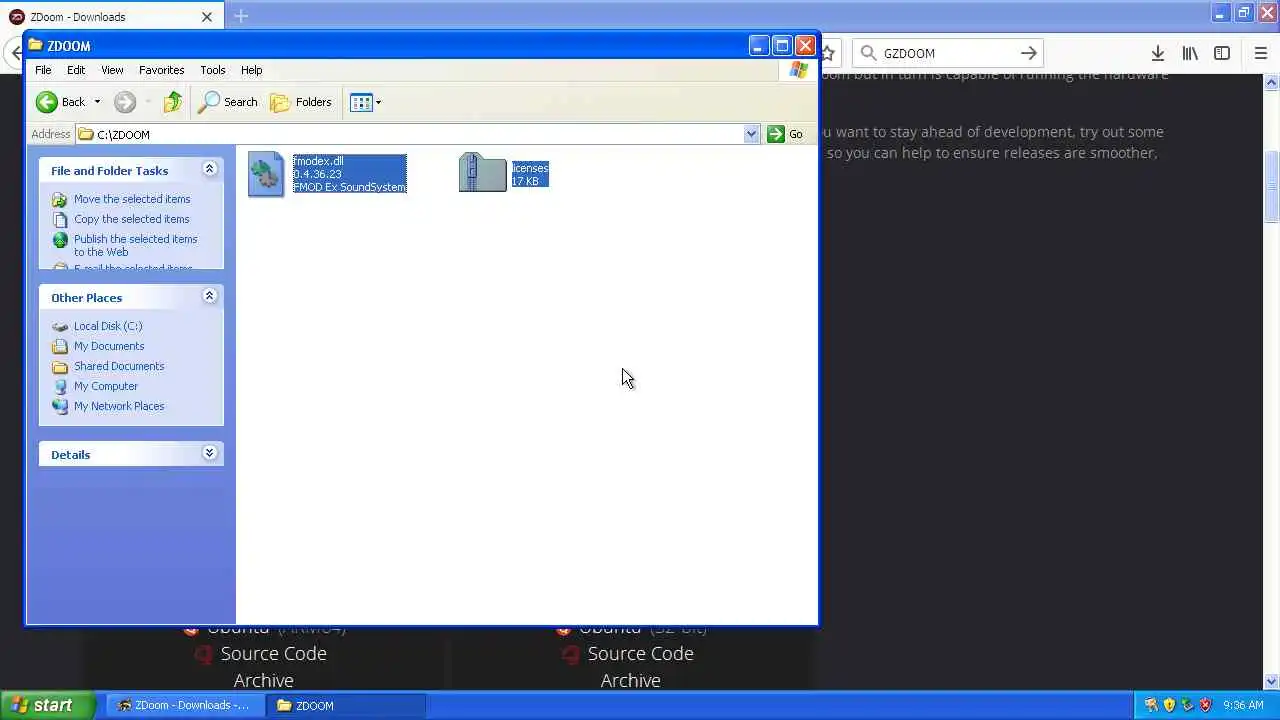This screenshot has width=1280, height=720.
Task: Open the Tools menu
Action: pos(212,70)
